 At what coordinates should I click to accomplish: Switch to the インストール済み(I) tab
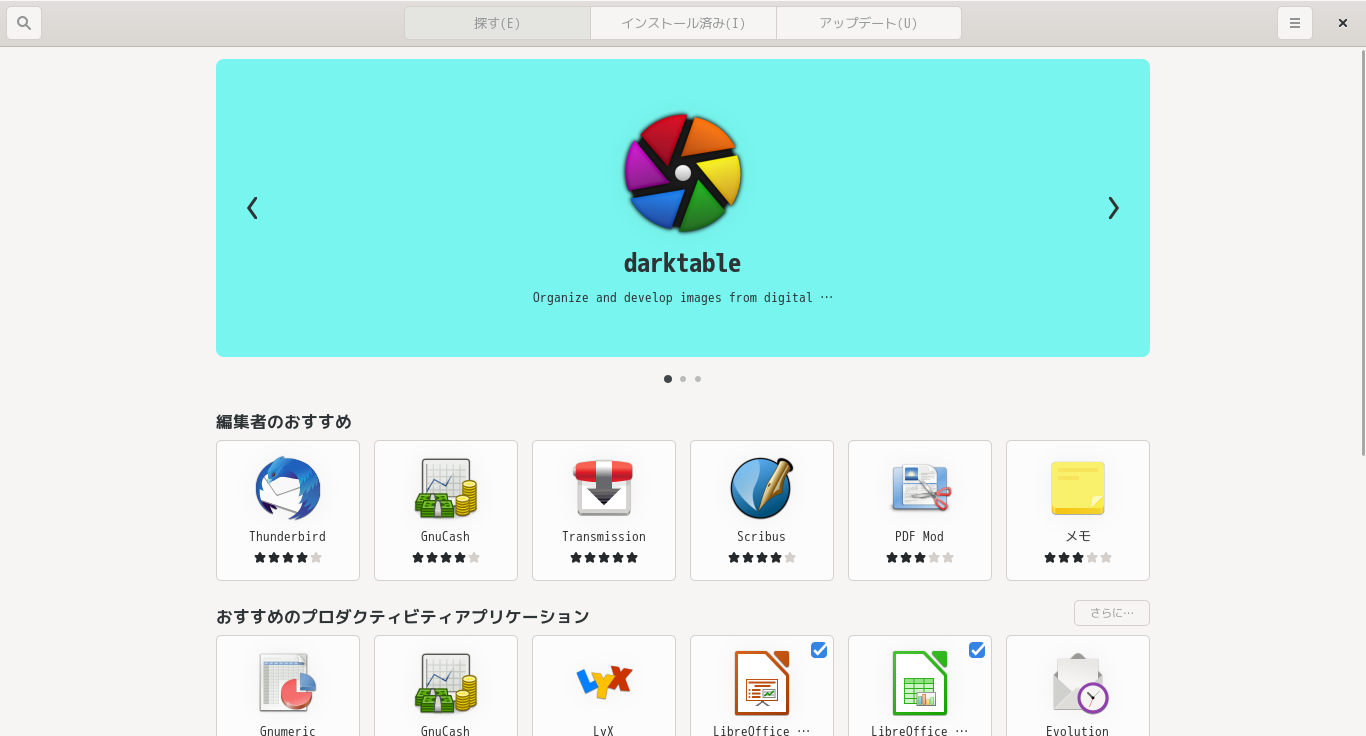pos(683,23)
